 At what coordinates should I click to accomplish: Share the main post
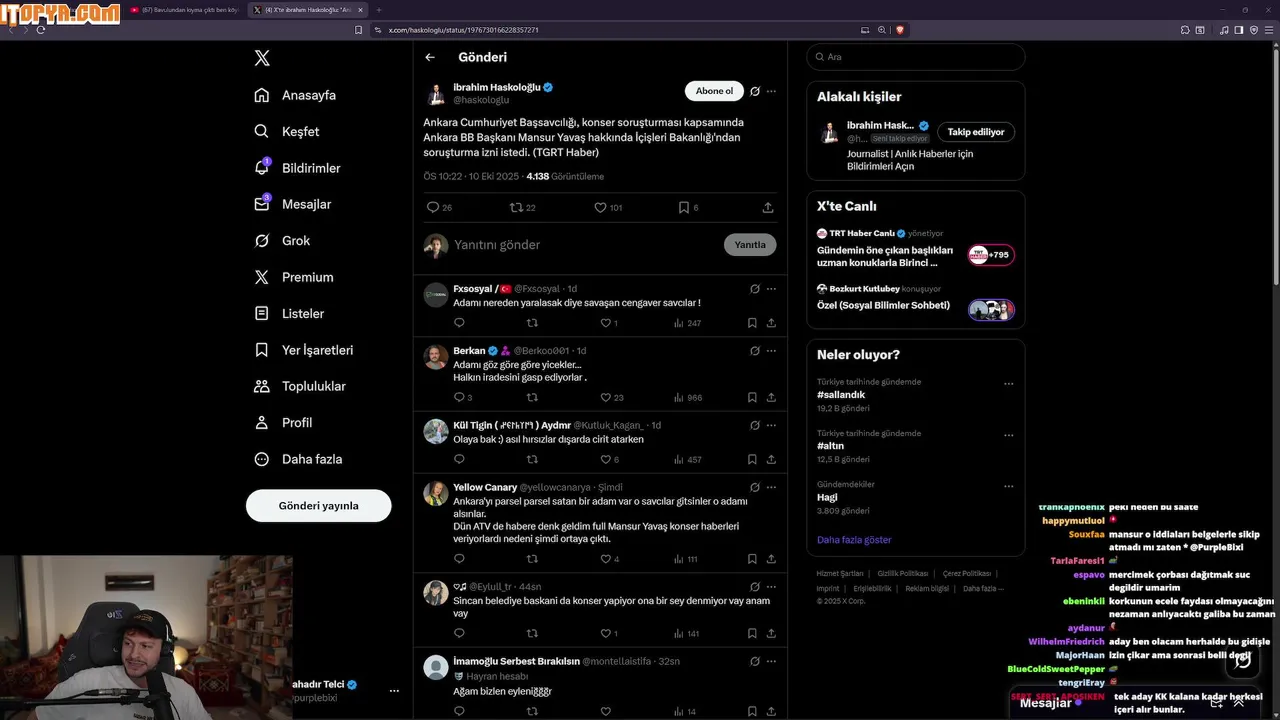768,207
